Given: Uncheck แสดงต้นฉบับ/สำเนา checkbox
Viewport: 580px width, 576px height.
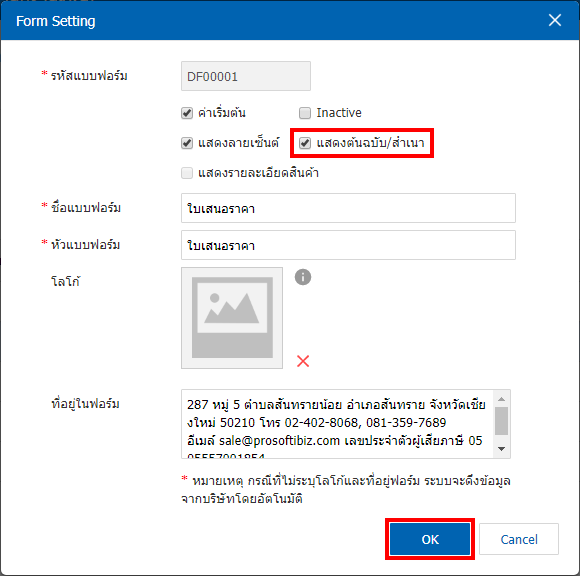Looking at the screenshot, I should point(305,143).
